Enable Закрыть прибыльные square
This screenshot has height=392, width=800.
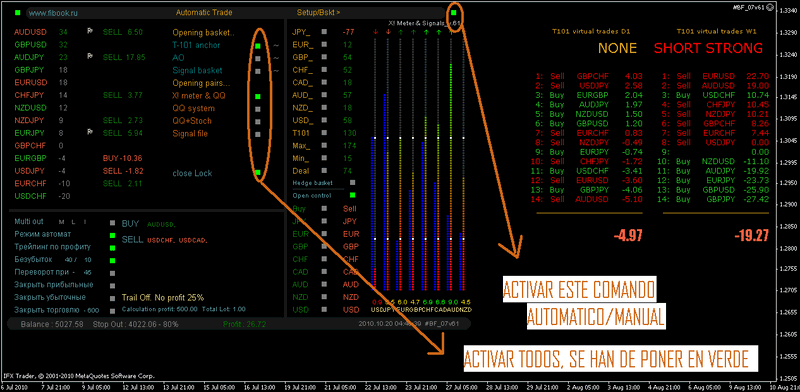point(113,286)
